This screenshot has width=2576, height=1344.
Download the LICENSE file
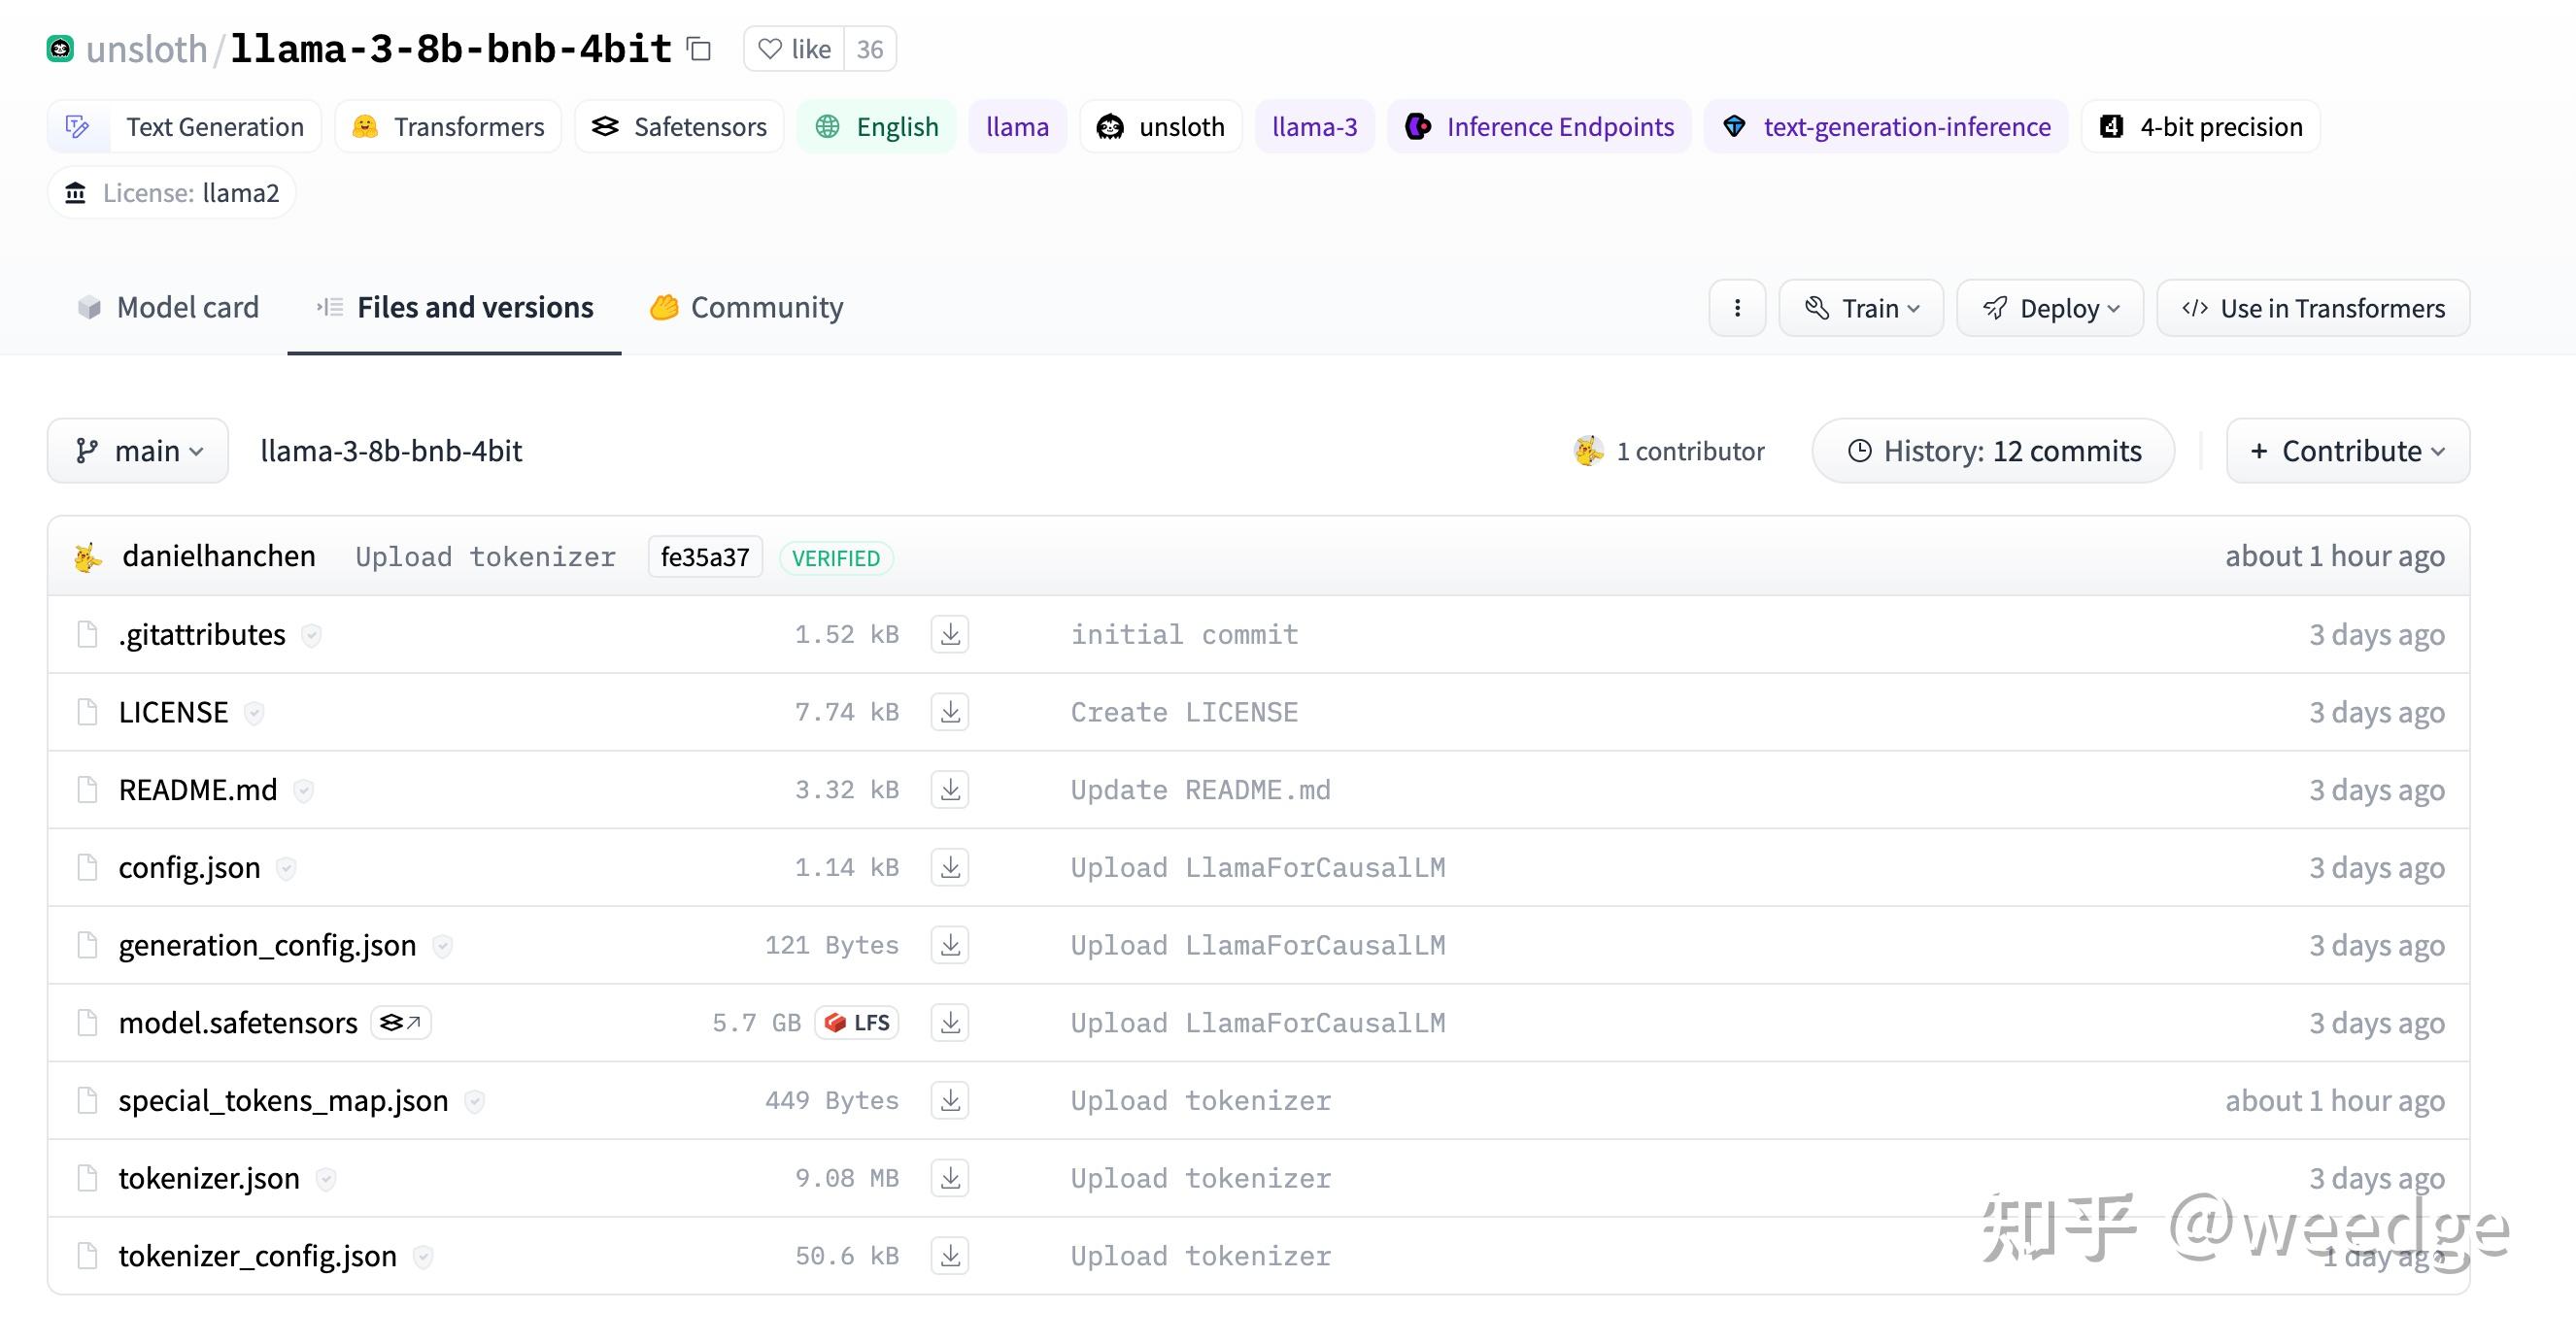tap(950, 712)
